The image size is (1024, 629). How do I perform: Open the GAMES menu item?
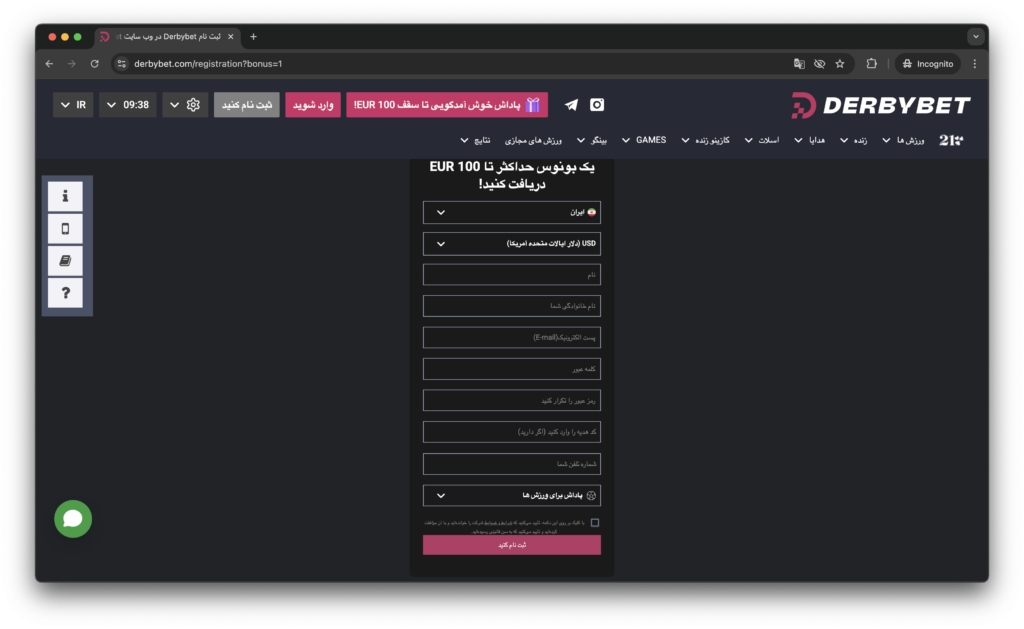pyautogui.click(x=645, y=140)
